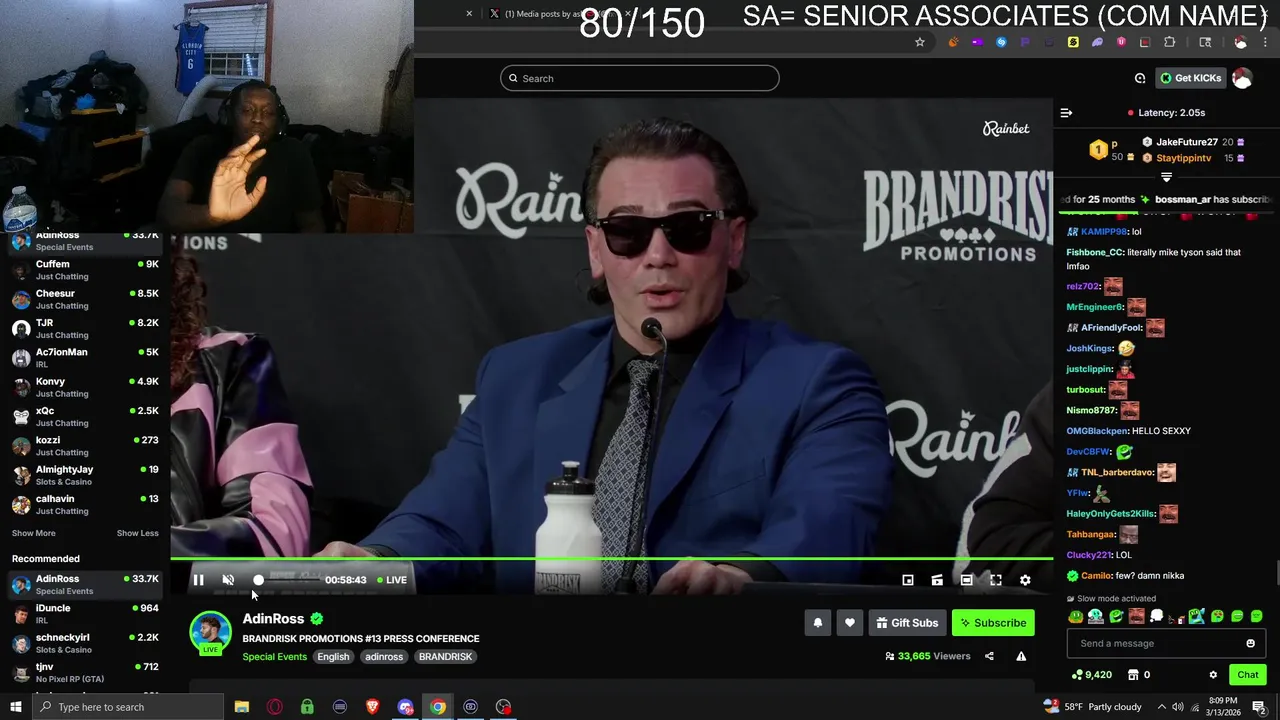The width and height of the screenshot is (1280, 720).
Task: Open channel points 9,420 balance
Action: click(x=1090, y=675)
